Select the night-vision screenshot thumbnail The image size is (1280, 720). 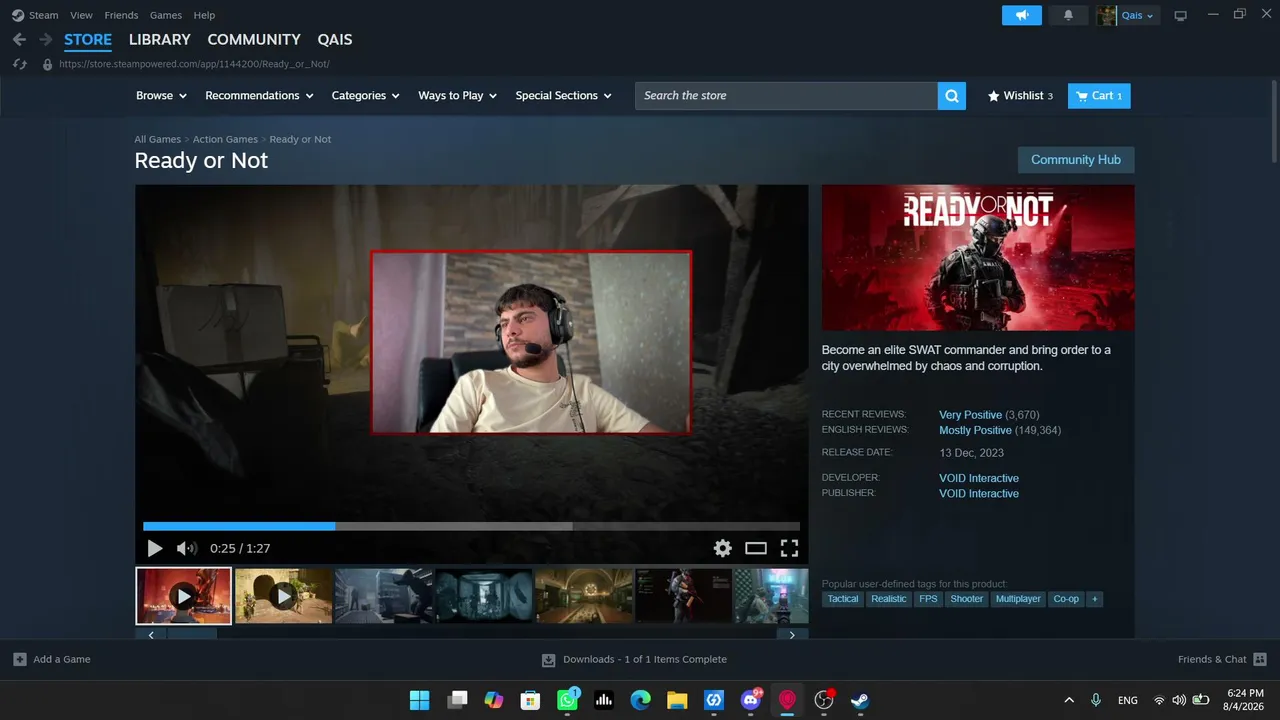click(483, 596)
